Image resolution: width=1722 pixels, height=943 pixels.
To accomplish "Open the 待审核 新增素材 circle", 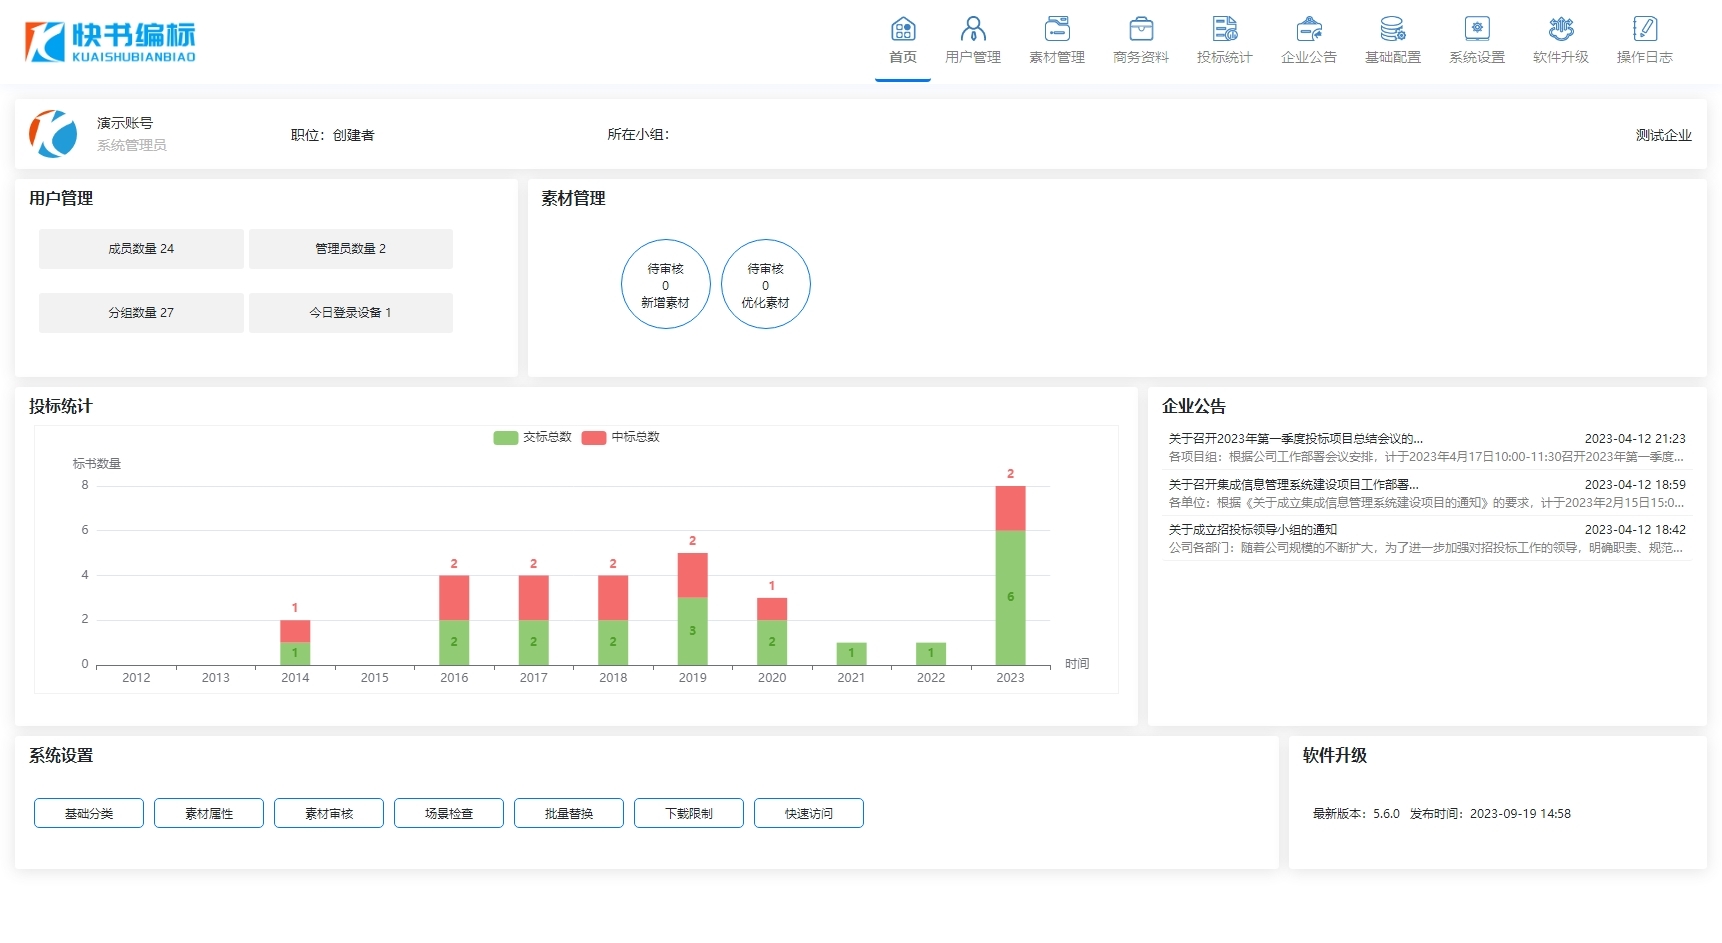I will pyautogui.click(x=665, y=285).
